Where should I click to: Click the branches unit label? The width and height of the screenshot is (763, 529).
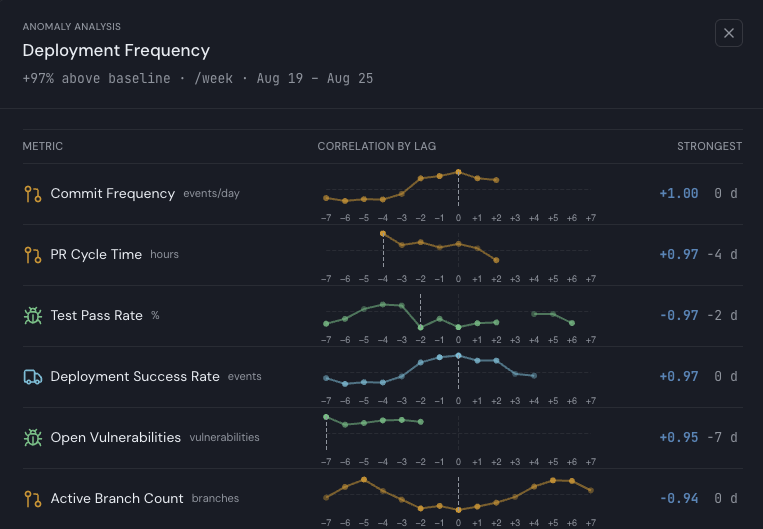215,498
